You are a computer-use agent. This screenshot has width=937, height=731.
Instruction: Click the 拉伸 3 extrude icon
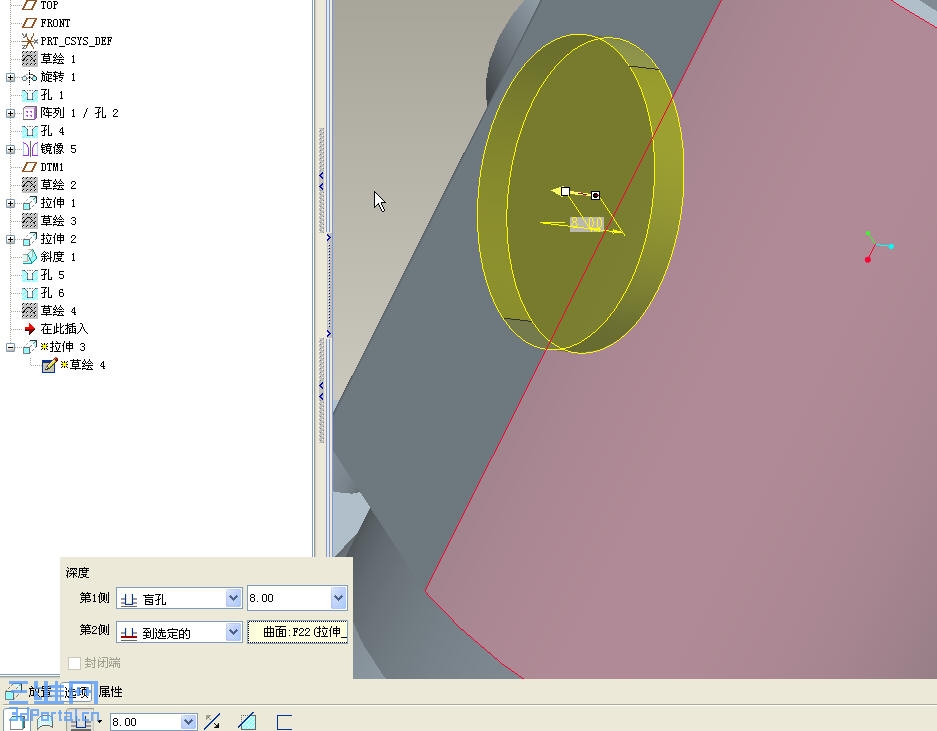coord(29,347)
